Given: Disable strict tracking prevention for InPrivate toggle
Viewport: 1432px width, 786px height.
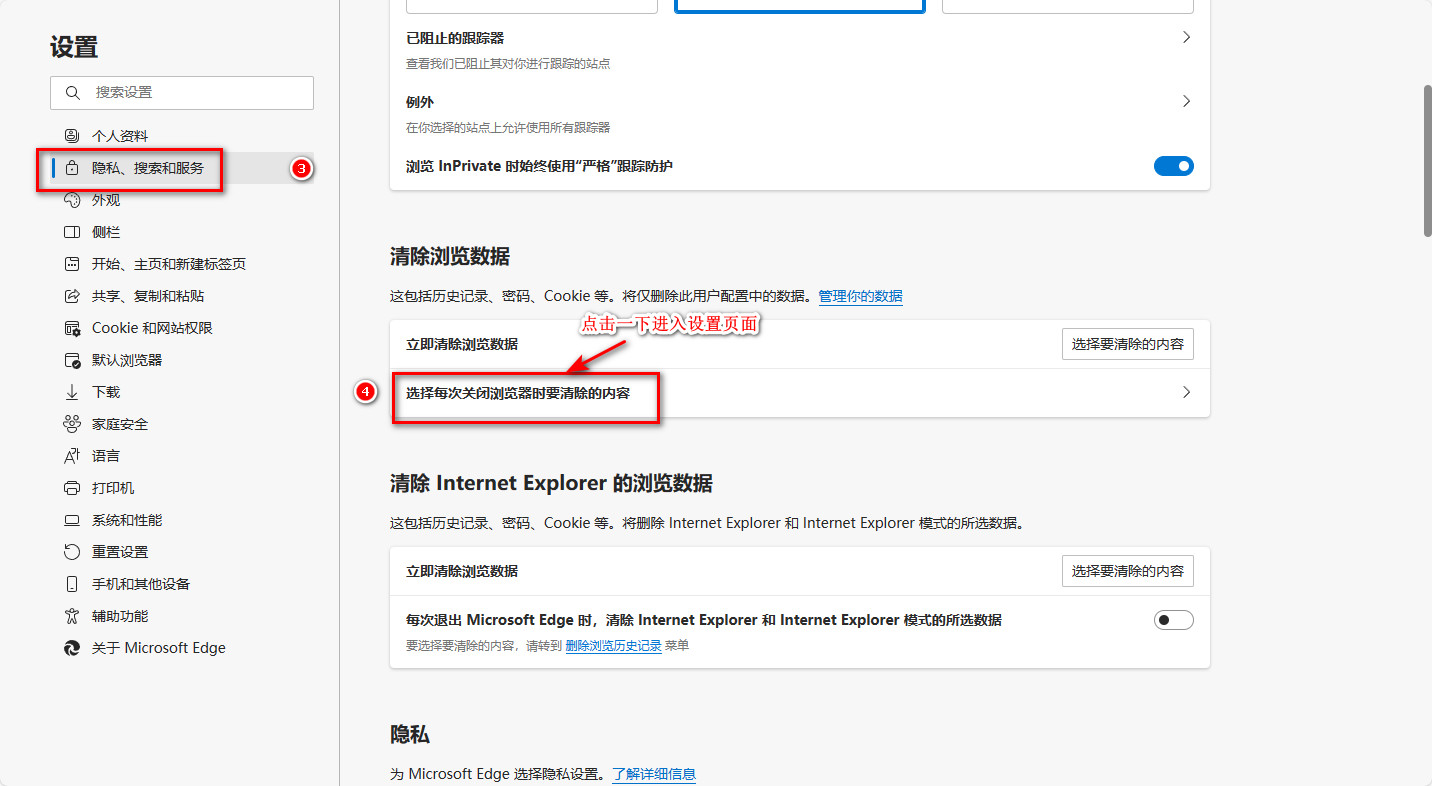Looking at the screenshot, I should [x=1173, y=166].
